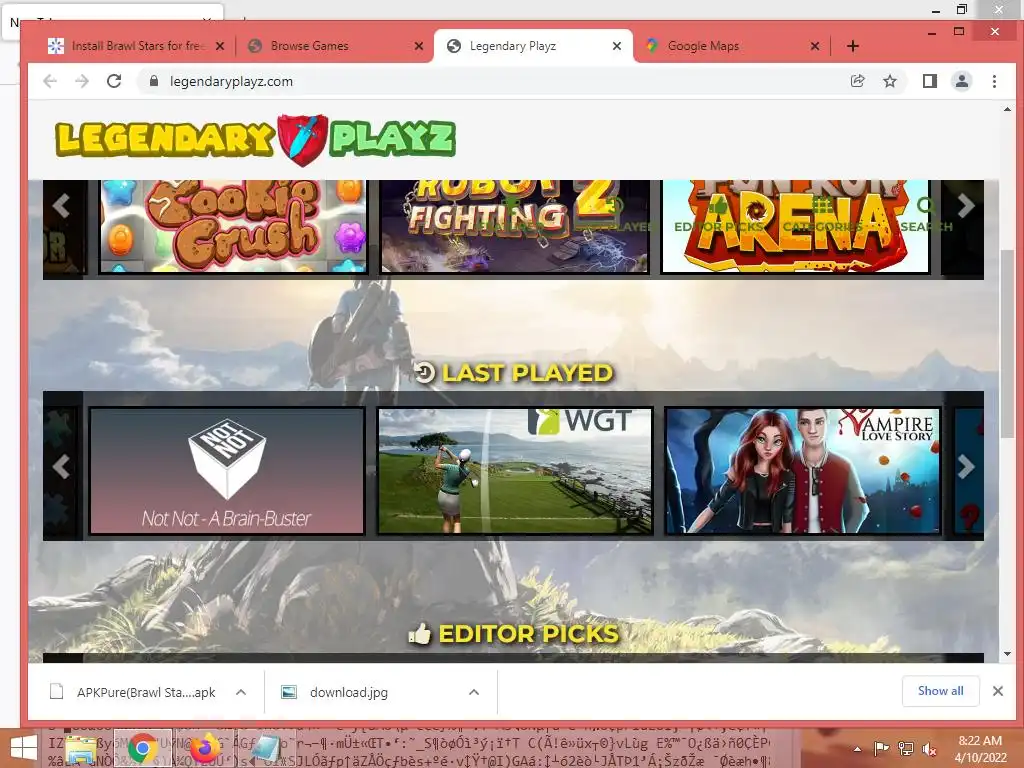Image resolution: width=1024 pixels, height=768 pixels.
Task: Launch Firefox from taskbar
Action: [205, 748]
